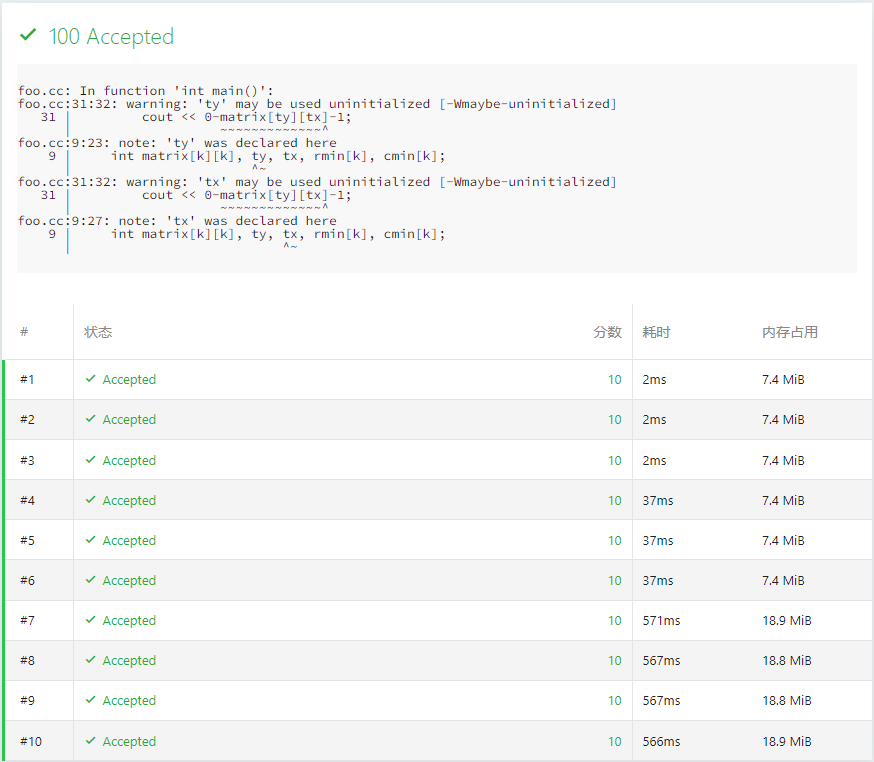The height and width of the screenshot is (762, 874).
Task: Open the Accepted link for test case #6
Action: point(129,581)
